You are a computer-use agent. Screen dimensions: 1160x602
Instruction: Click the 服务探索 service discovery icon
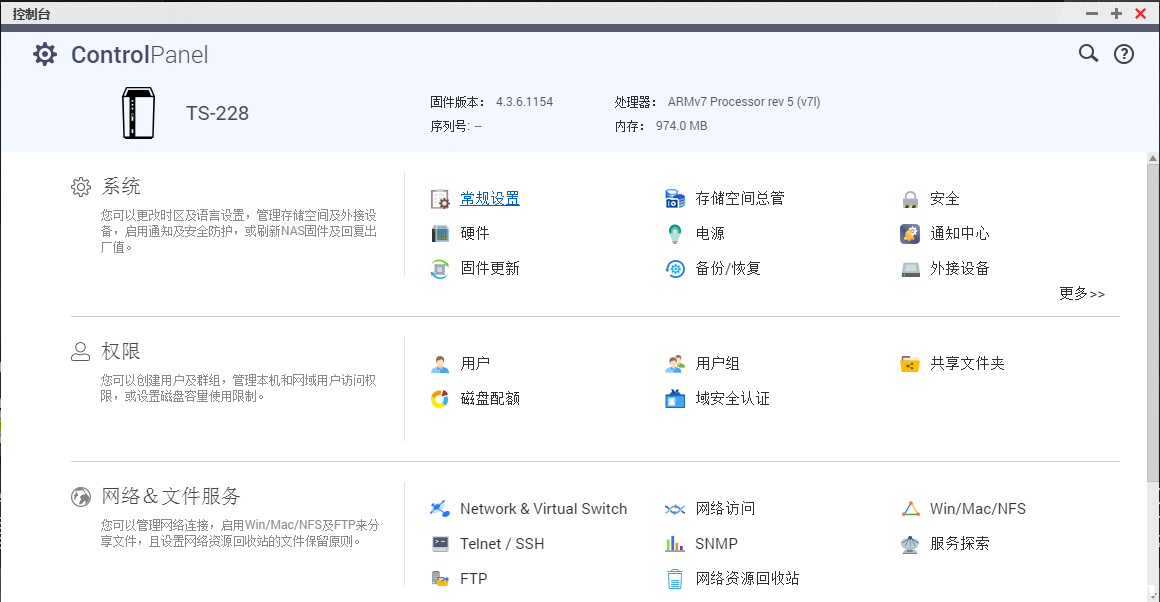pyautogui.click(x=910, y=544)
